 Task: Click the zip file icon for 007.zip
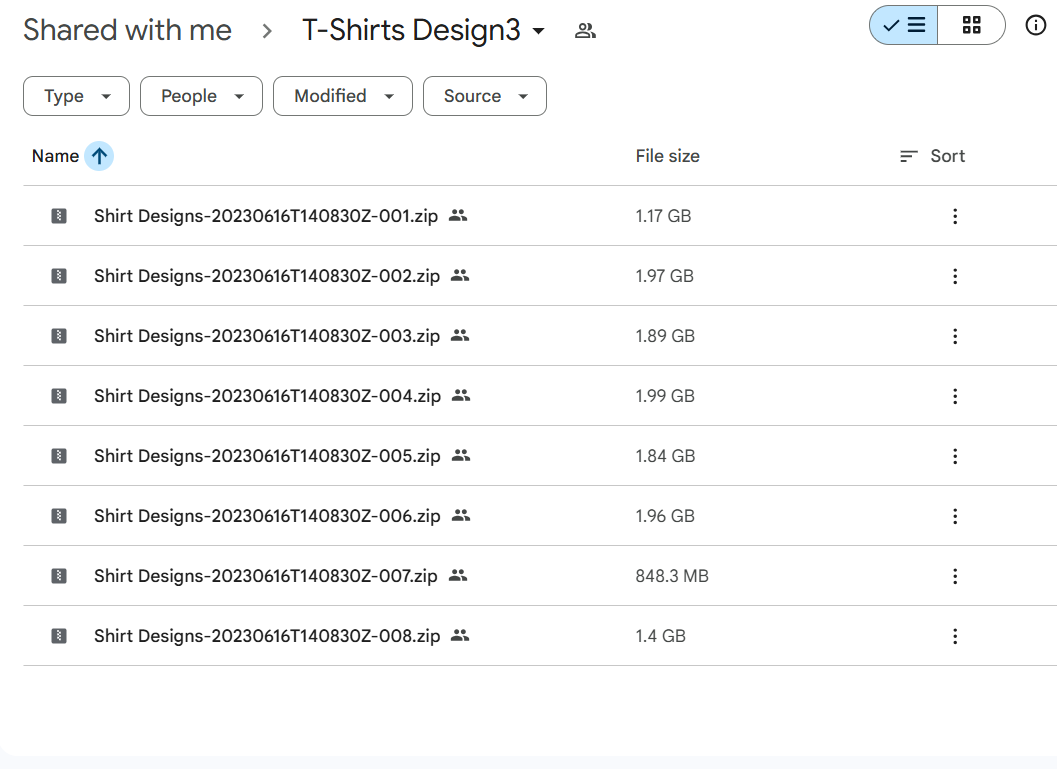coord(59,576)
